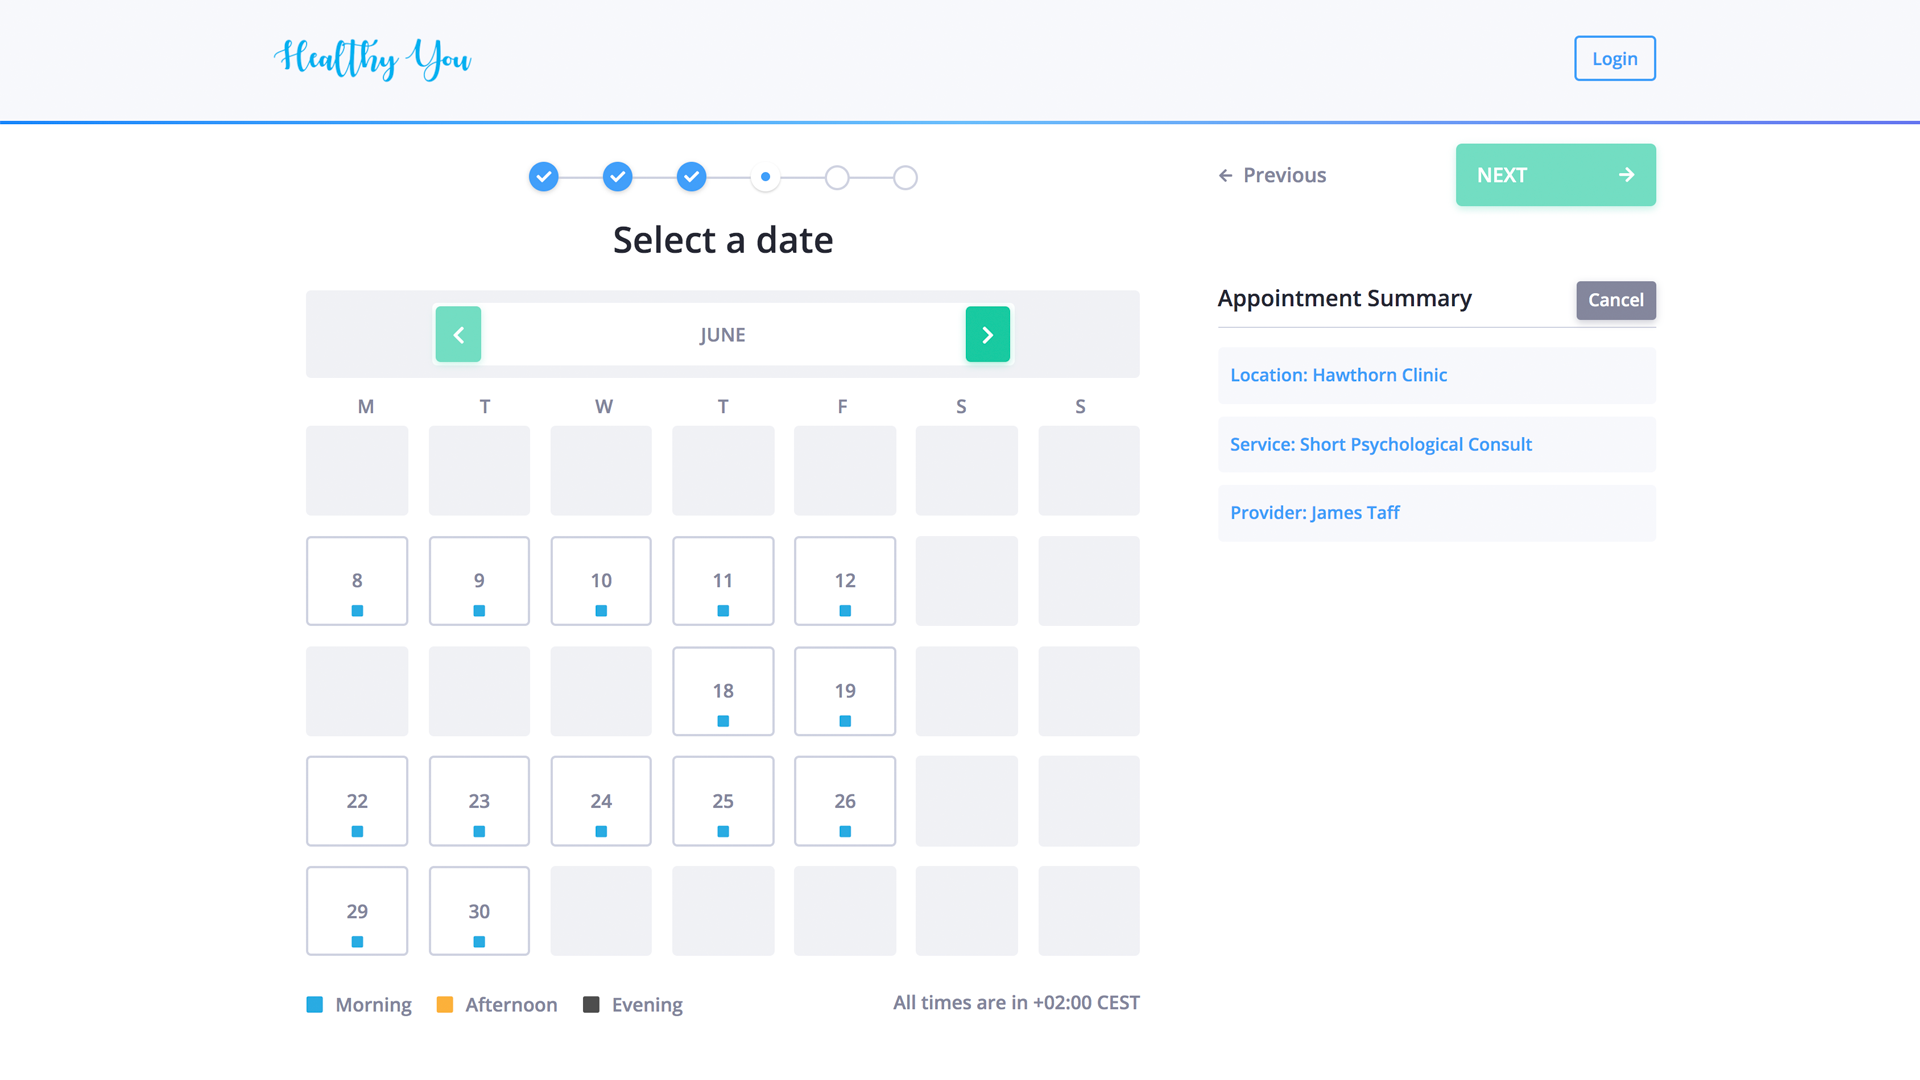Open the Provider: James Taff summary link
This screenshot has height=1080, width=1920.
click(x=1315, y=512)
